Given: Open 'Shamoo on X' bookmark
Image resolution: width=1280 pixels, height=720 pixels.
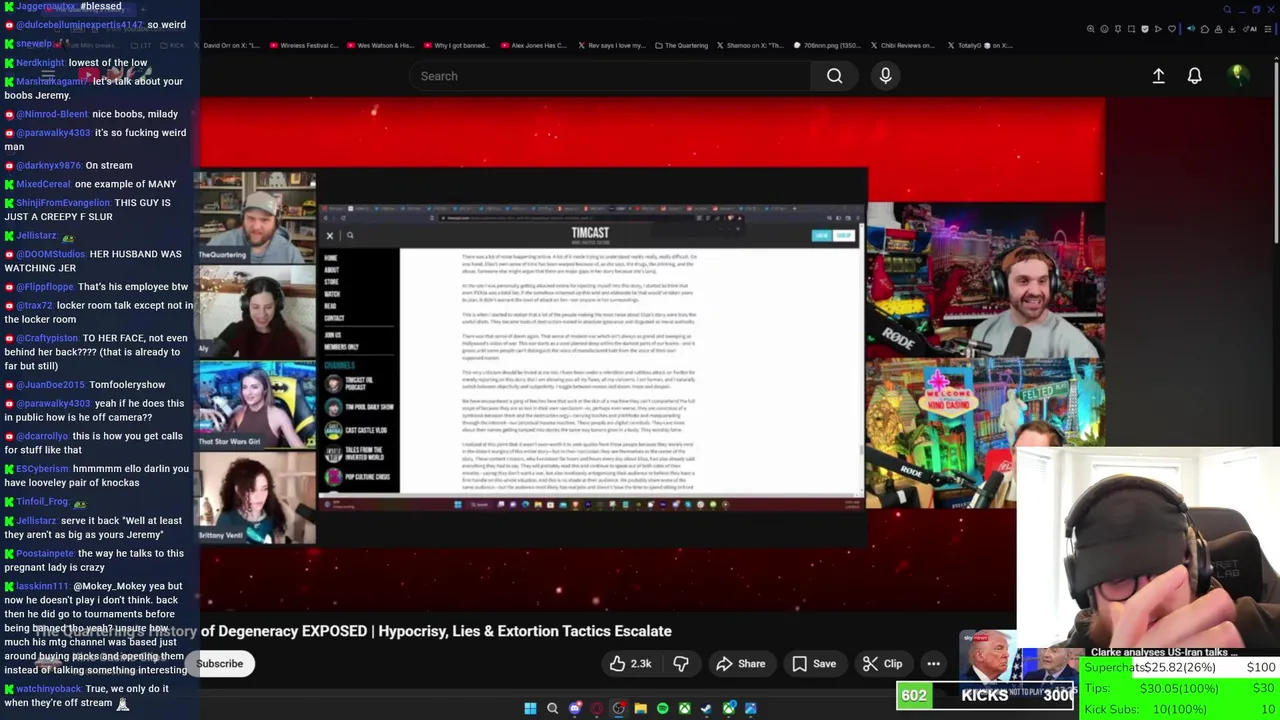Looking at the screenshot, I should (751, 45).
